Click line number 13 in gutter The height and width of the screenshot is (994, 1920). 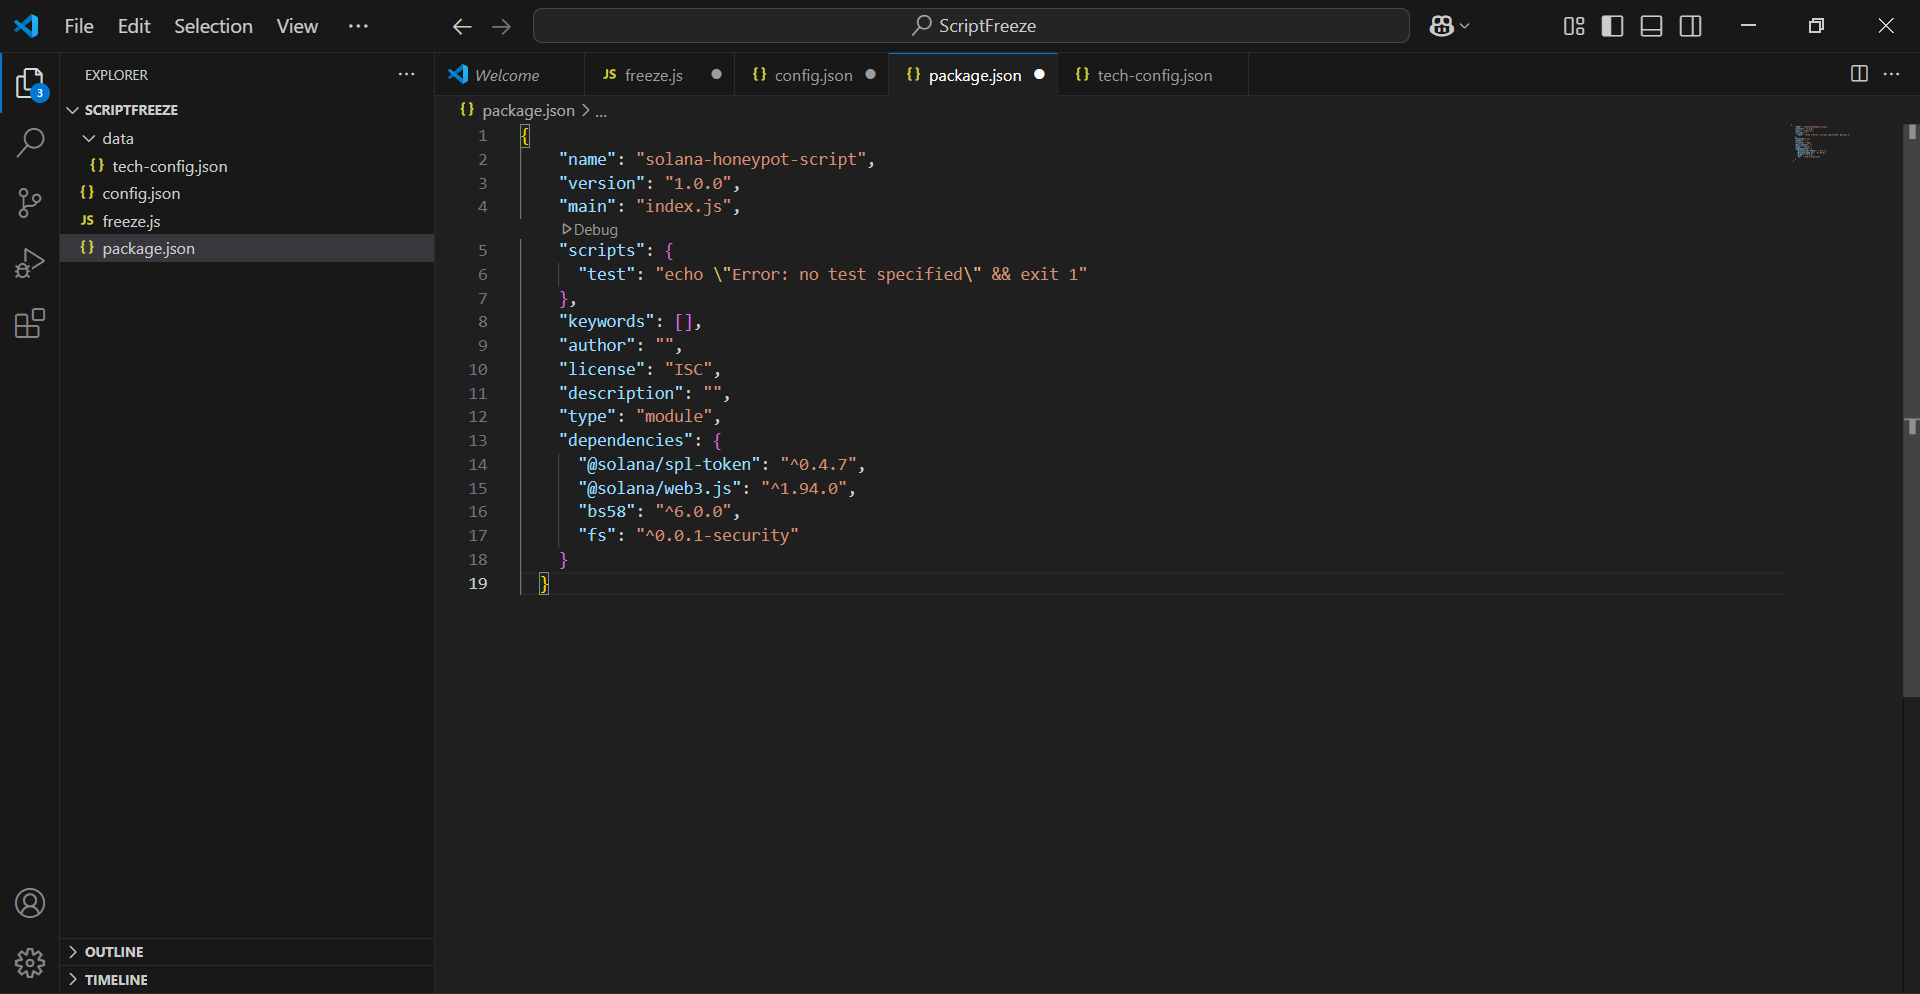[x=478, y=441]
